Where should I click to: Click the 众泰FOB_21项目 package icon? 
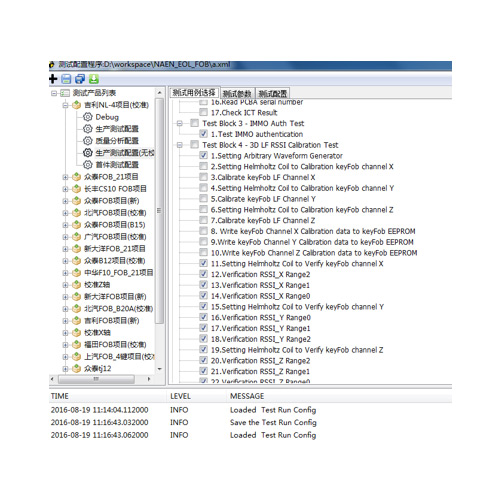tap(77, 177)
